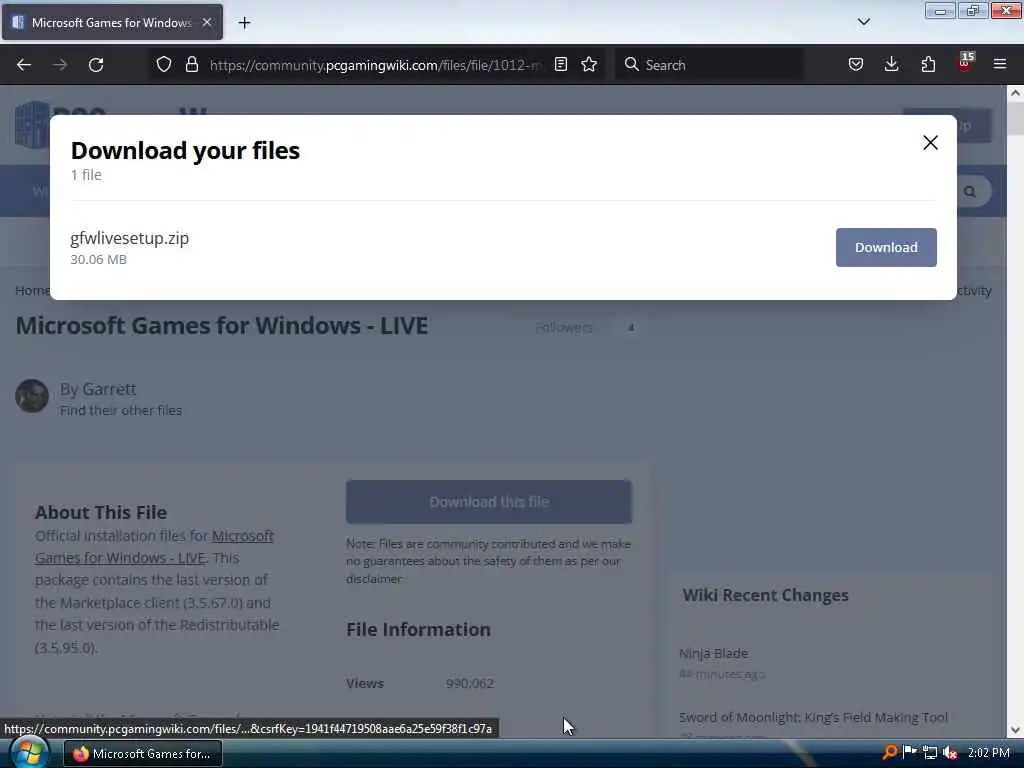The height and width of the screenshot is (768, 1024).
Task: Go back with the browser back arrow
Action: [x=24, y=65]
